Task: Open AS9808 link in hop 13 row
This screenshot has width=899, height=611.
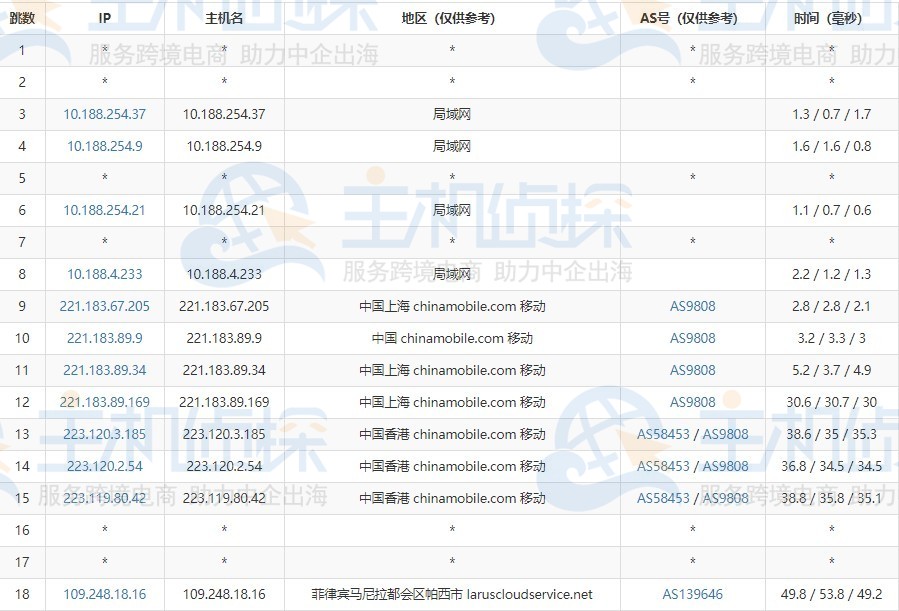Action: pos(725,434)
